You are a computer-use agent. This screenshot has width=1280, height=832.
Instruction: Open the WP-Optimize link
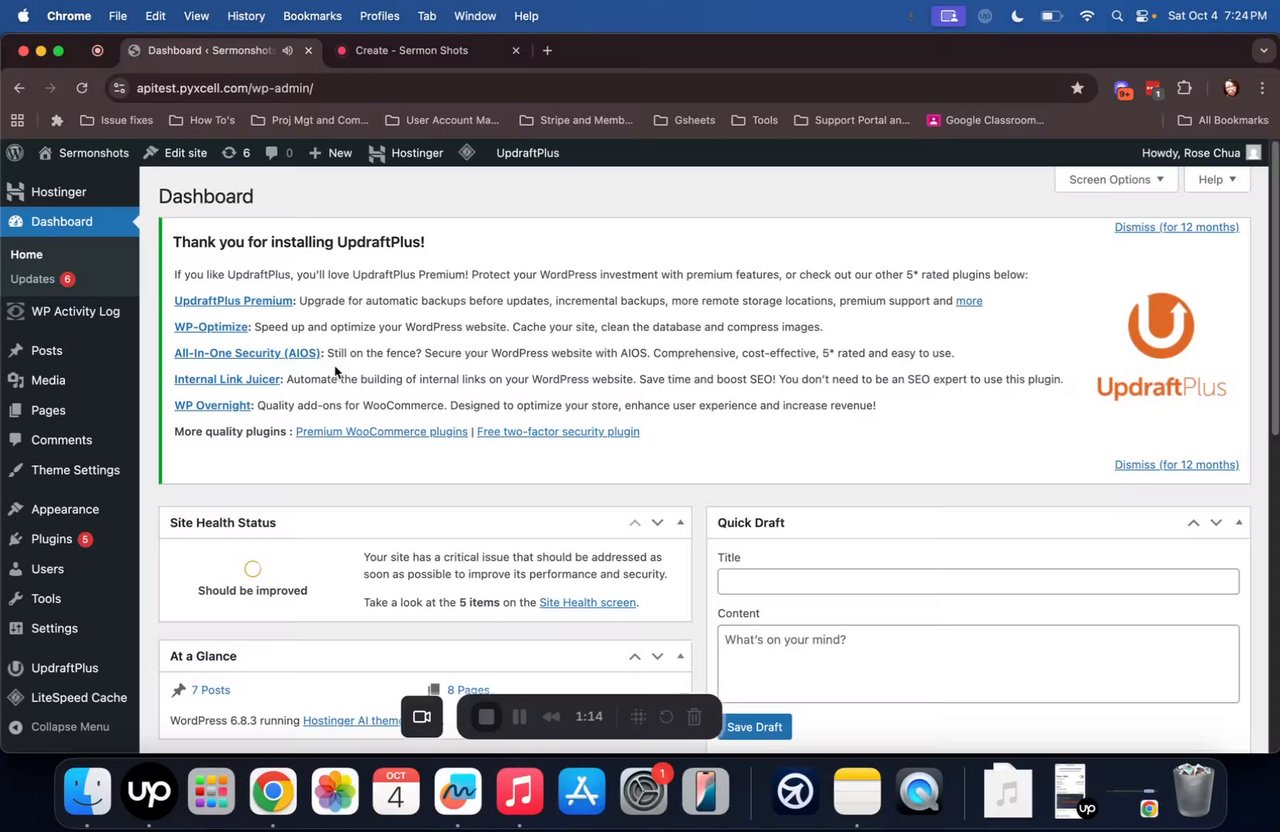click(x=211, y=327)
